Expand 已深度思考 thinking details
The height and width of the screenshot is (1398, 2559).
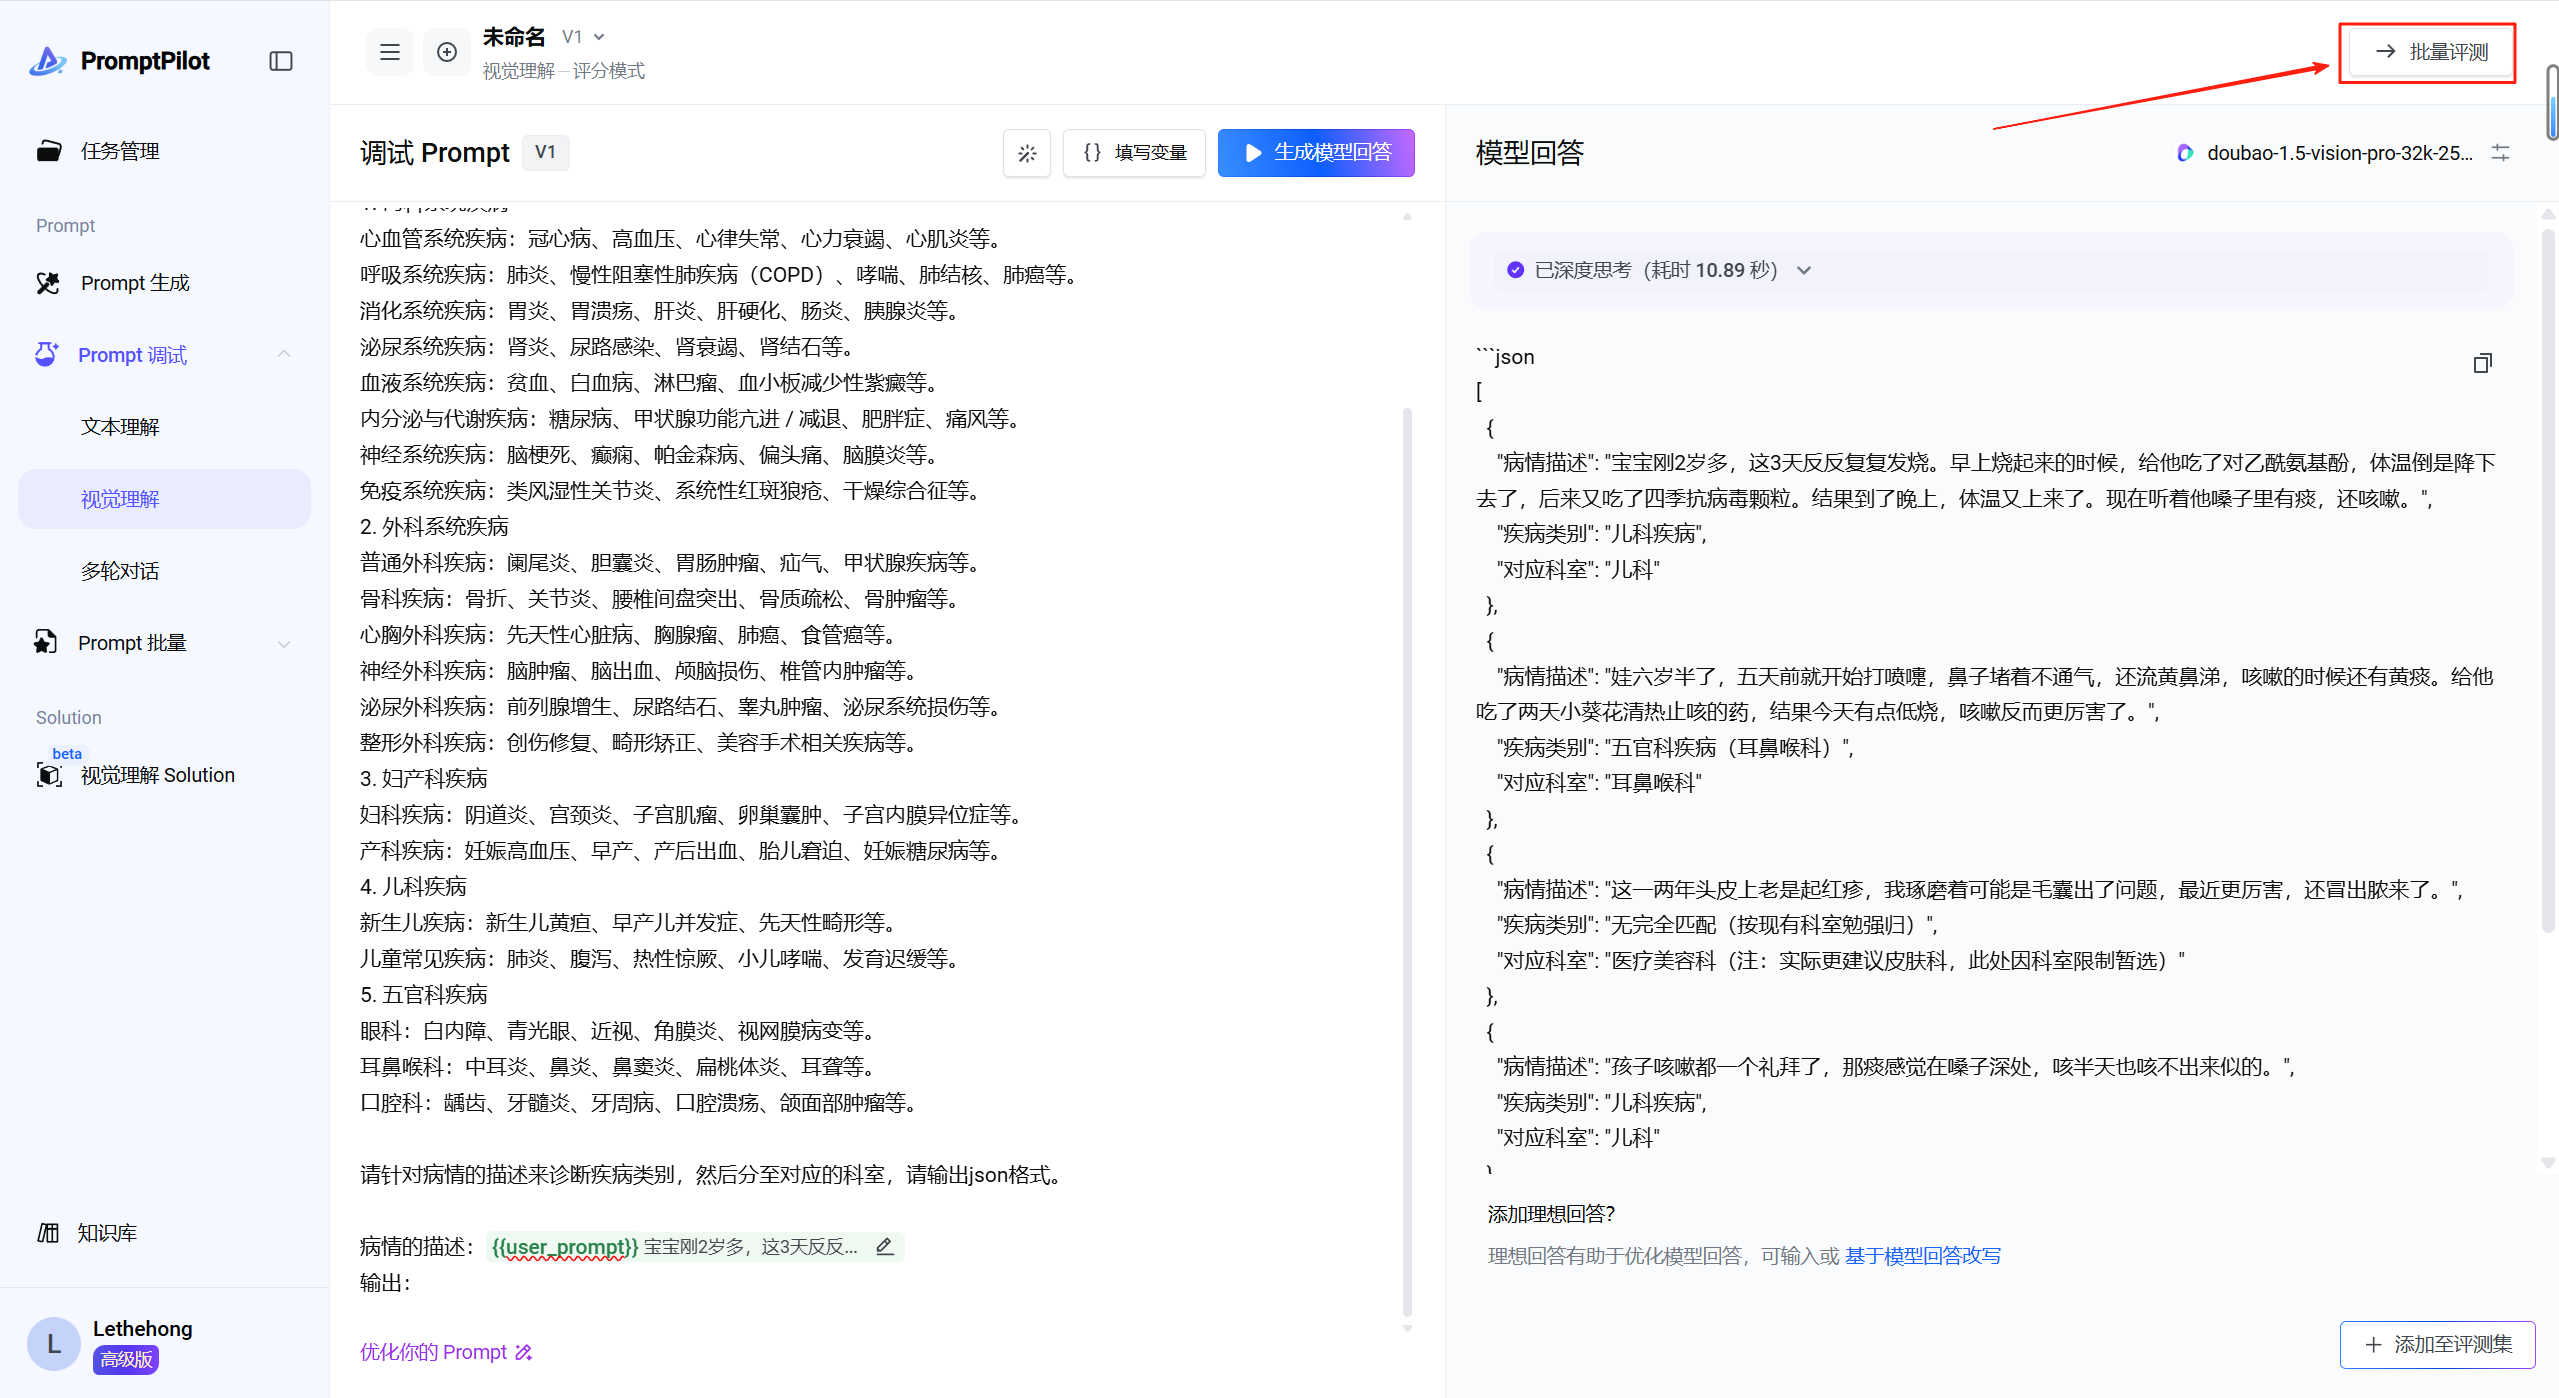(1804, 270)
